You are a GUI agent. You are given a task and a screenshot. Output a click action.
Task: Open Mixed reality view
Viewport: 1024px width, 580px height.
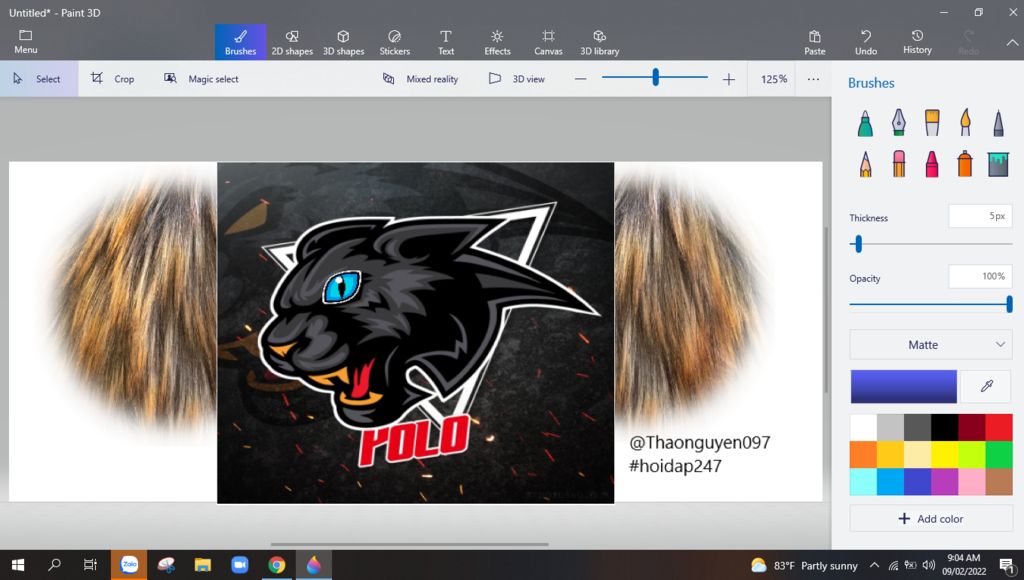[421, 79]
